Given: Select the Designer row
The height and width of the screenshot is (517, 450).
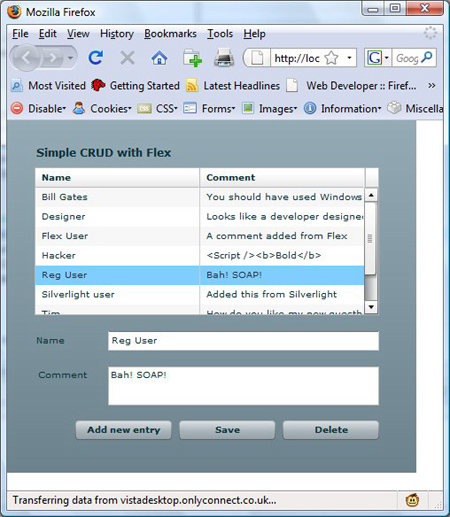Looking at the screenshot, I should (x=200, y=217).
